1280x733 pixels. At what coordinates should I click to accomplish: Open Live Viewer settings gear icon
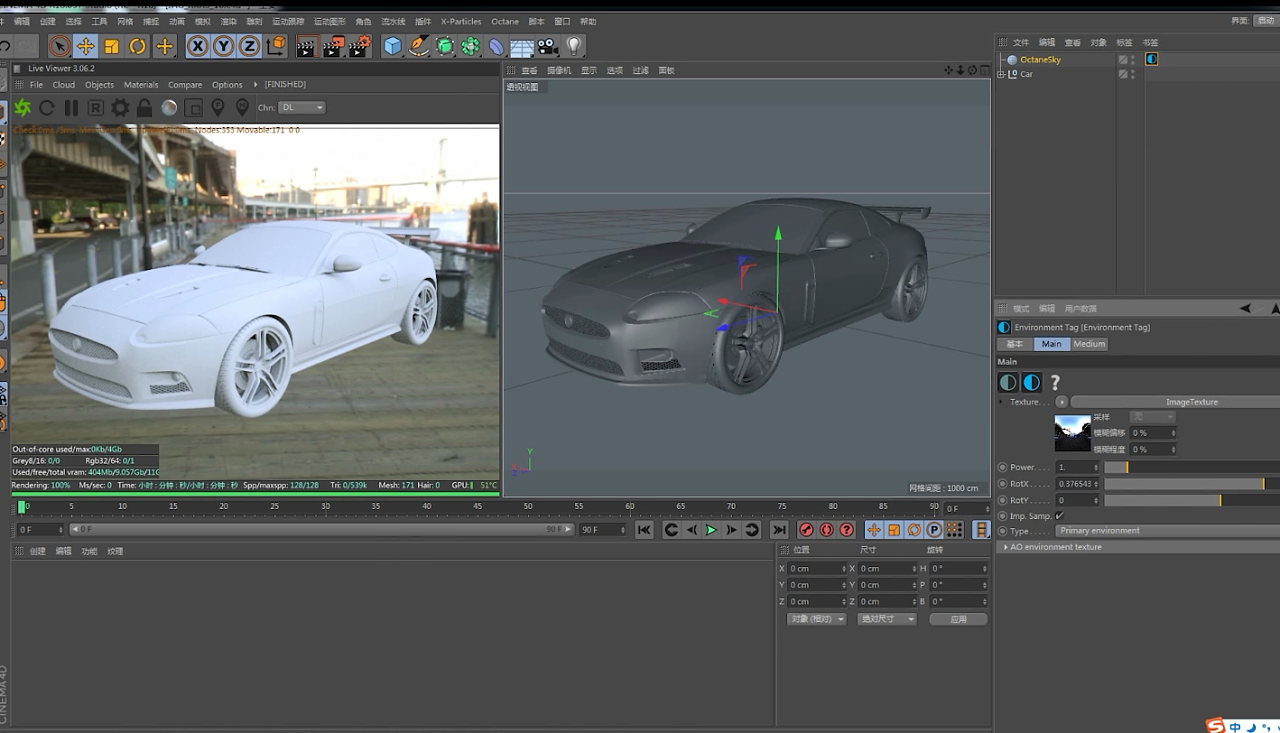click(120, 108)
